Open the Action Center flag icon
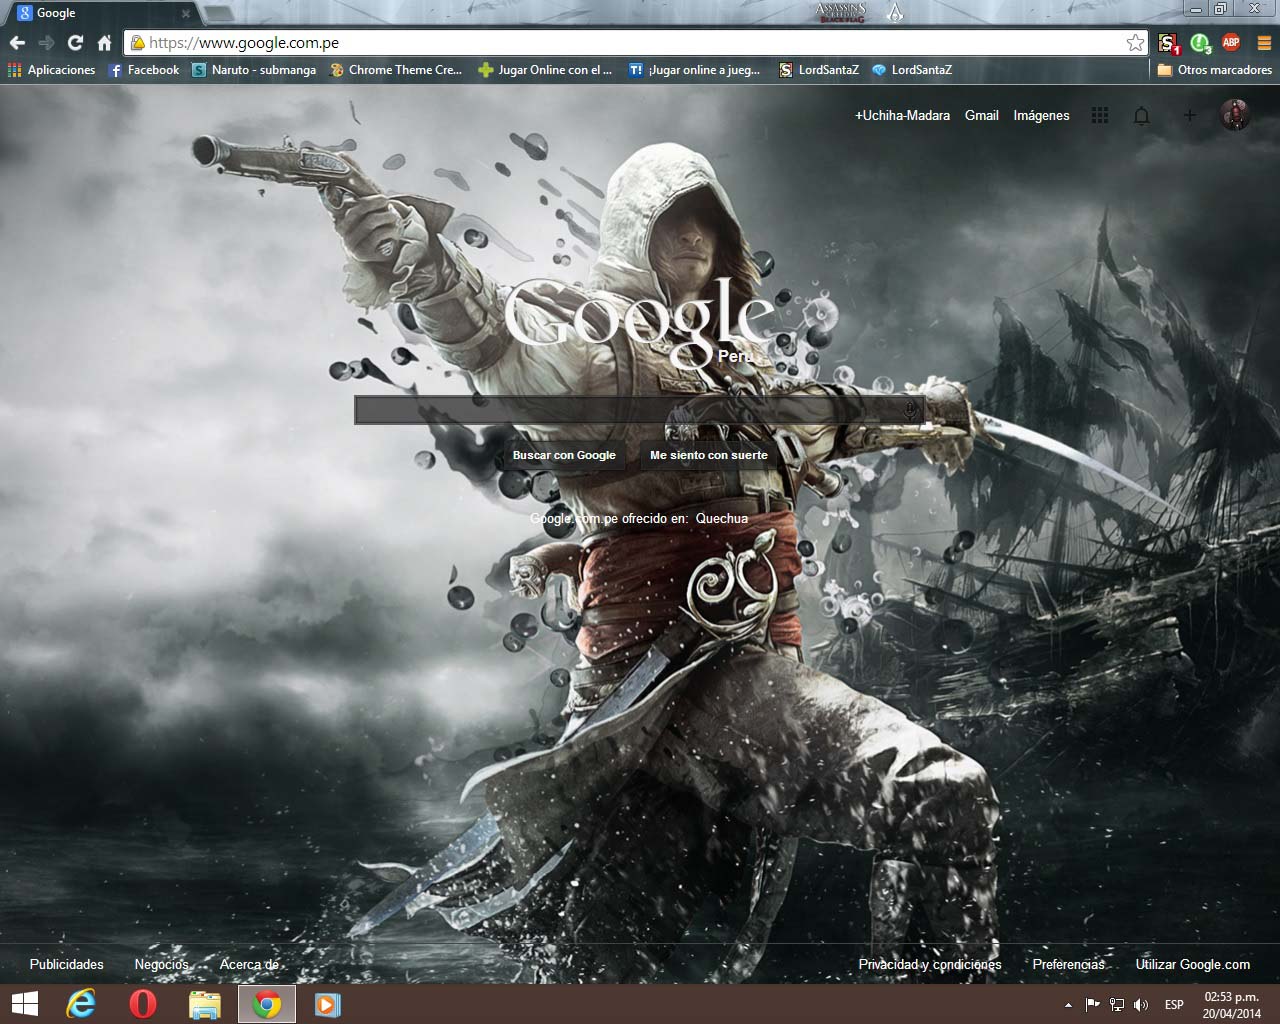Viewport: 1280px width, 1024px height. (1092, 1005)
